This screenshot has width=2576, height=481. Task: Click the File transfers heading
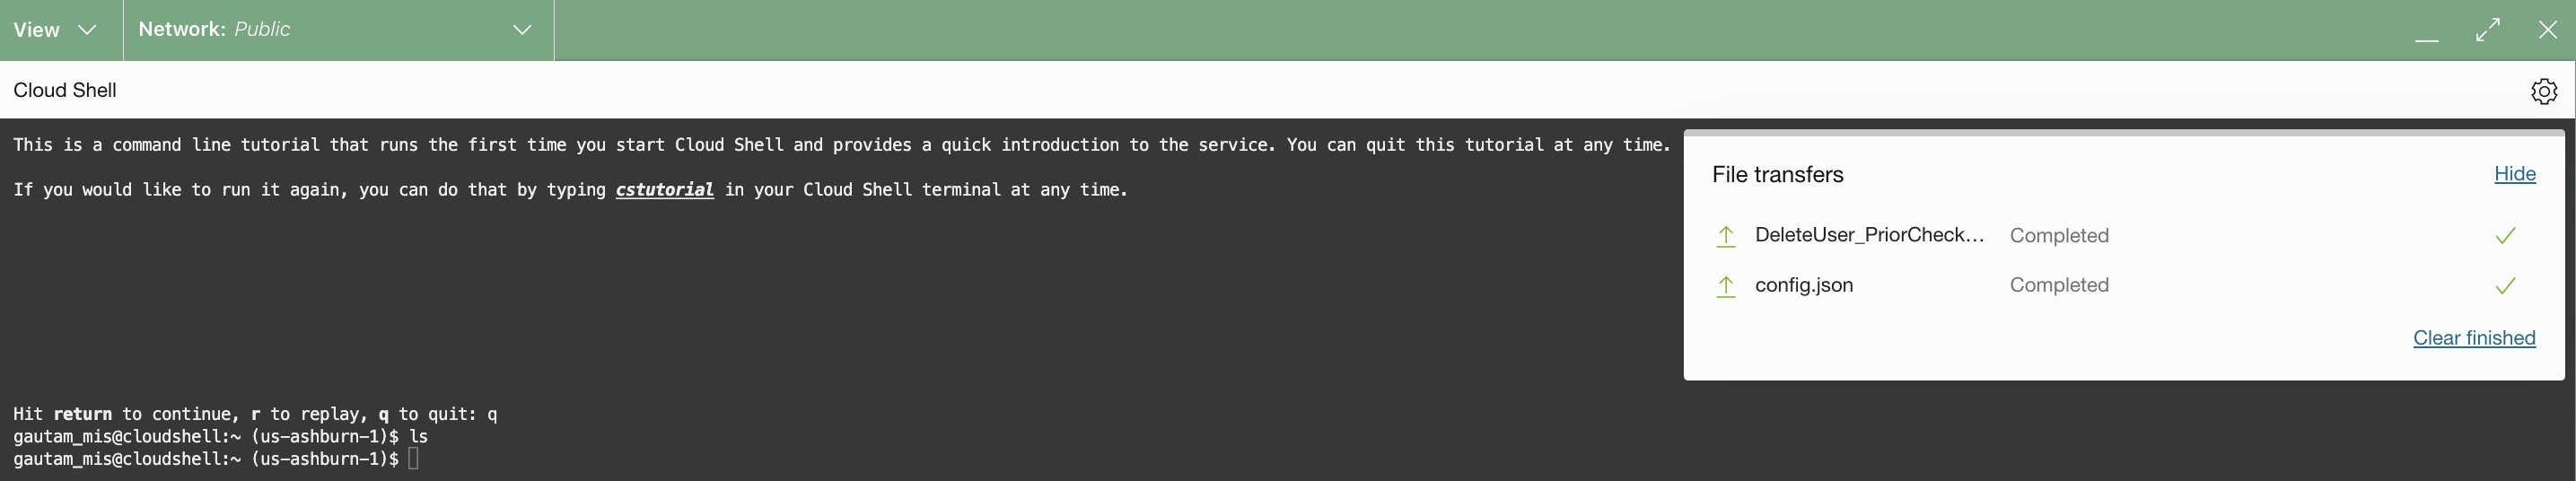point(1777,175)
